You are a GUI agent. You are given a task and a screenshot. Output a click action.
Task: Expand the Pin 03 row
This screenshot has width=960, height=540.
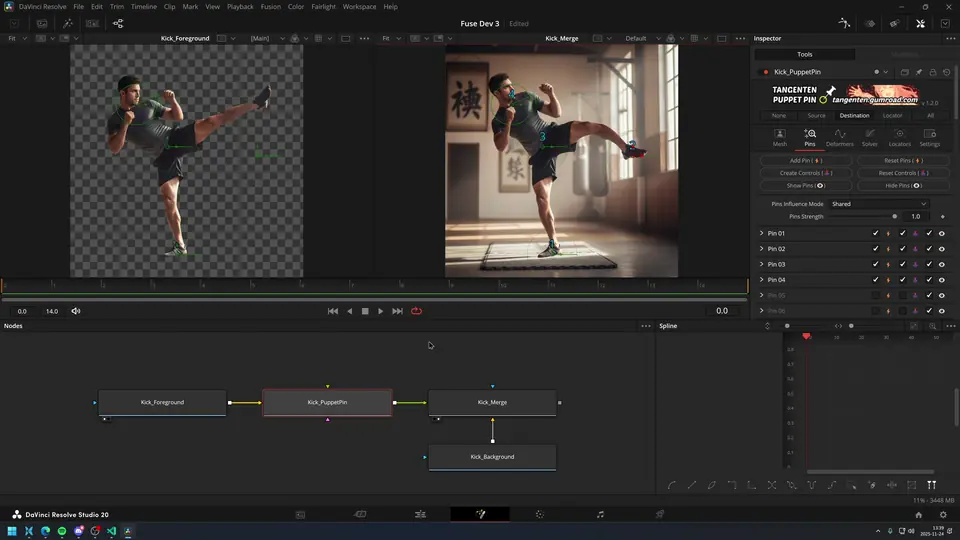click(761, 264)
